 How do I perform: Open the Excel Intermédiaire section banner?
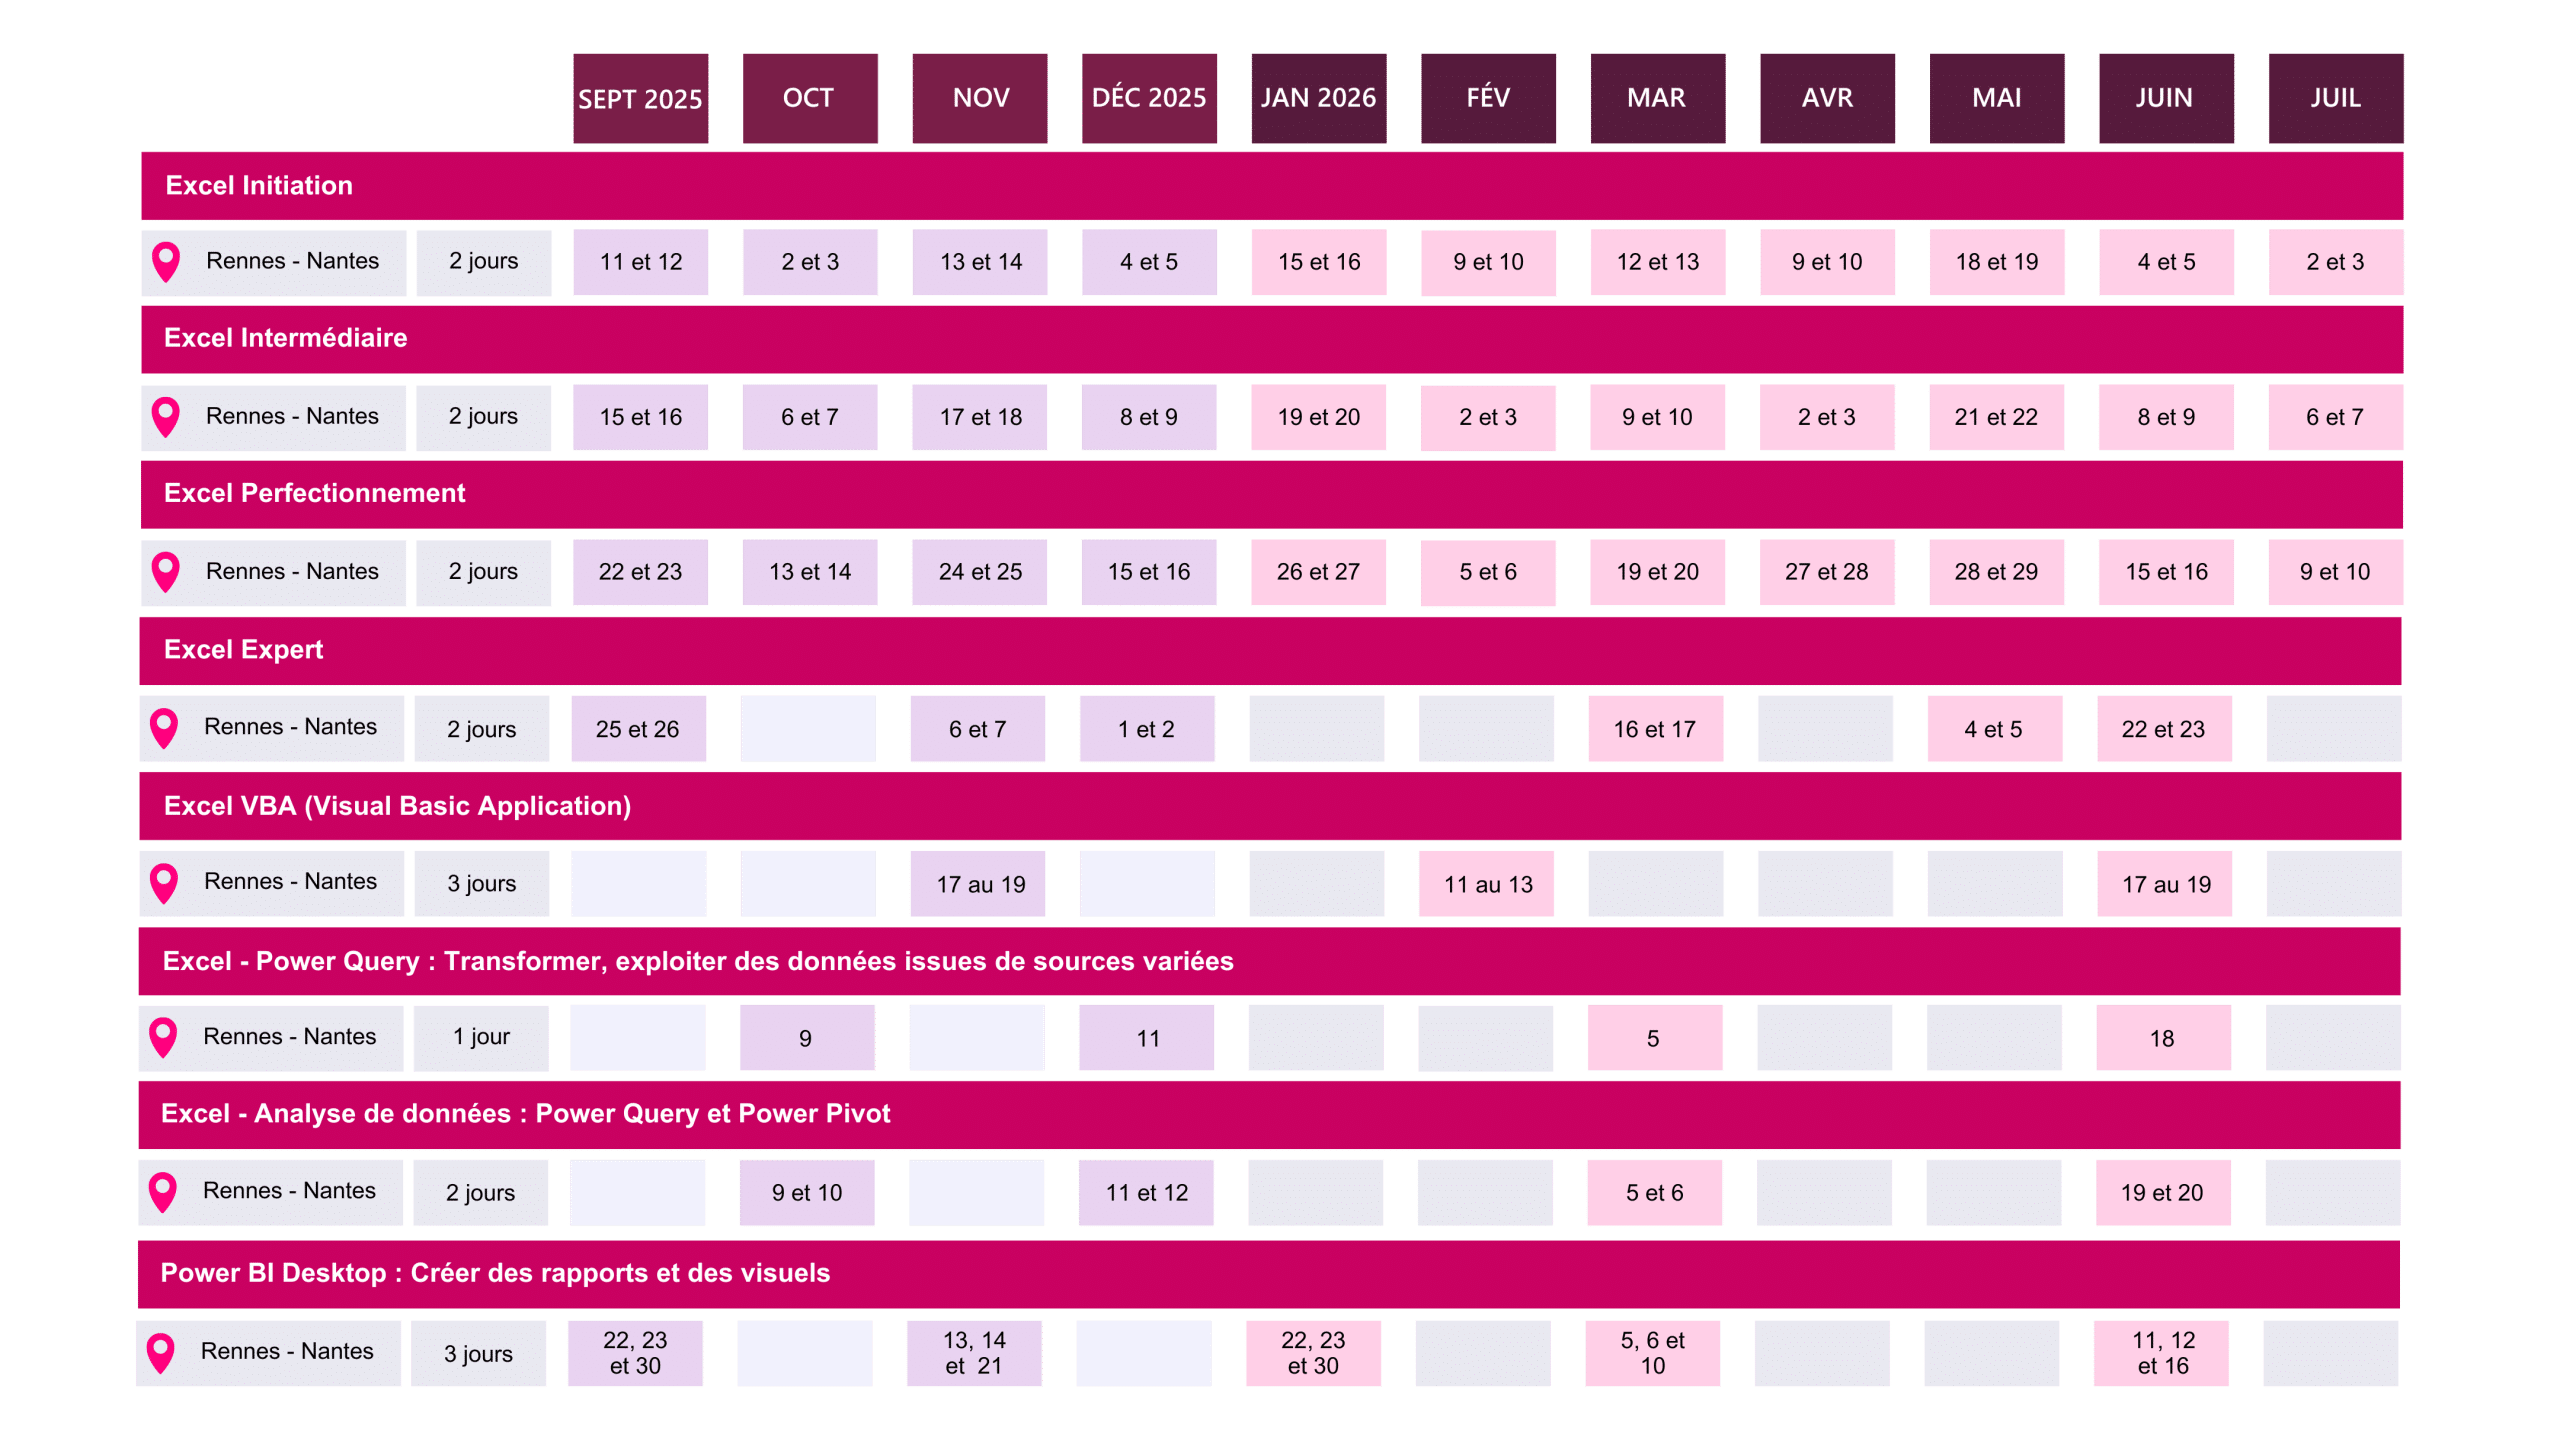[1272, 339]
